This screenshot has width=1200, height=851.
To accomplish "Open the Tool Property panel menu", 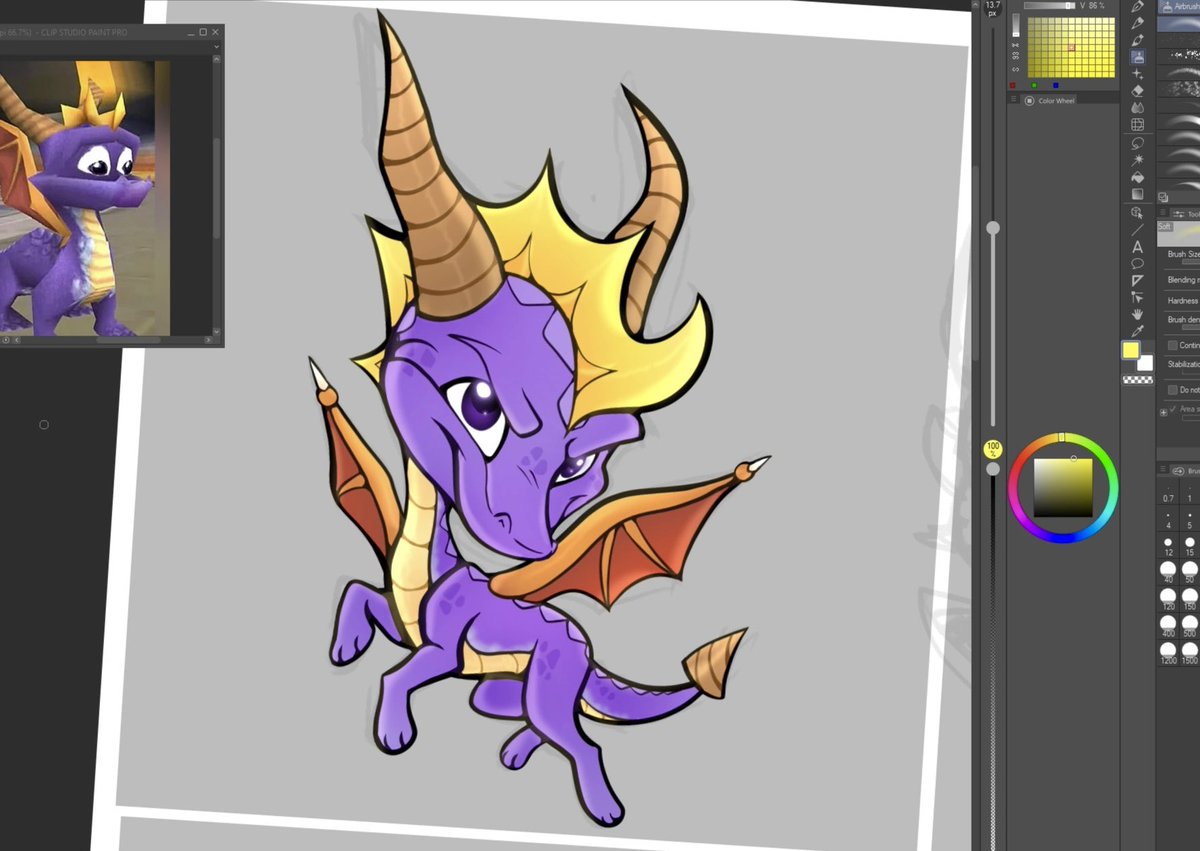I will [1163, 212].
